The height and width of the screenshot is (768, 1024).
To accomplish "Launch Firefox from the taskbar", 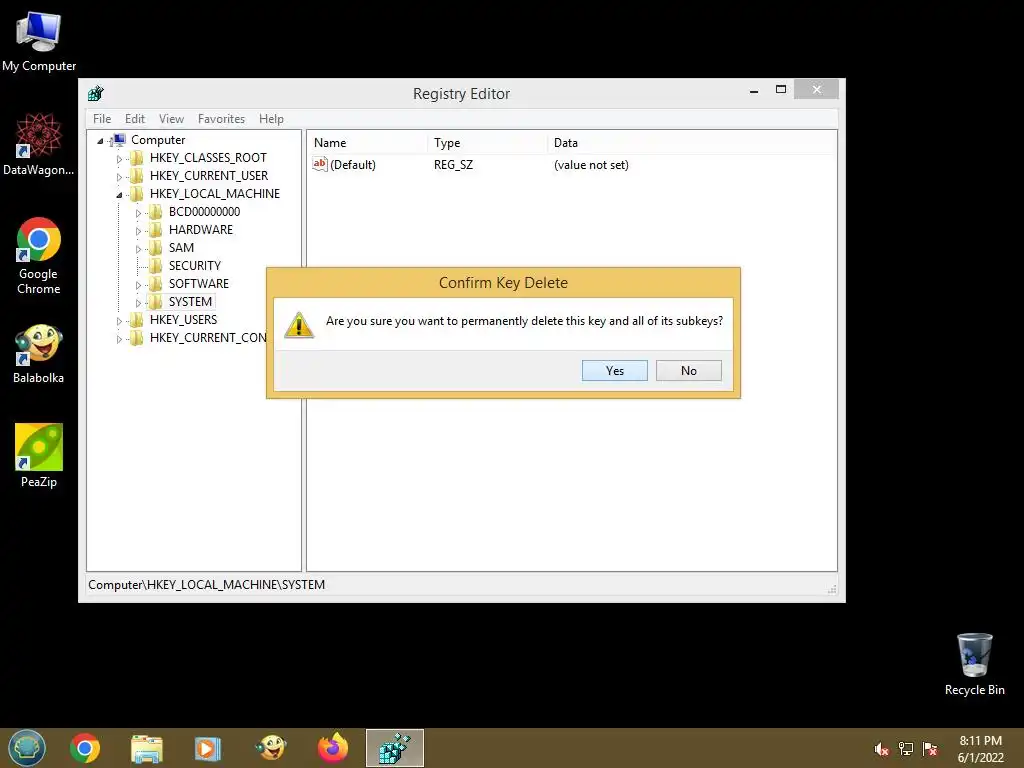I will tap(333, 748).
